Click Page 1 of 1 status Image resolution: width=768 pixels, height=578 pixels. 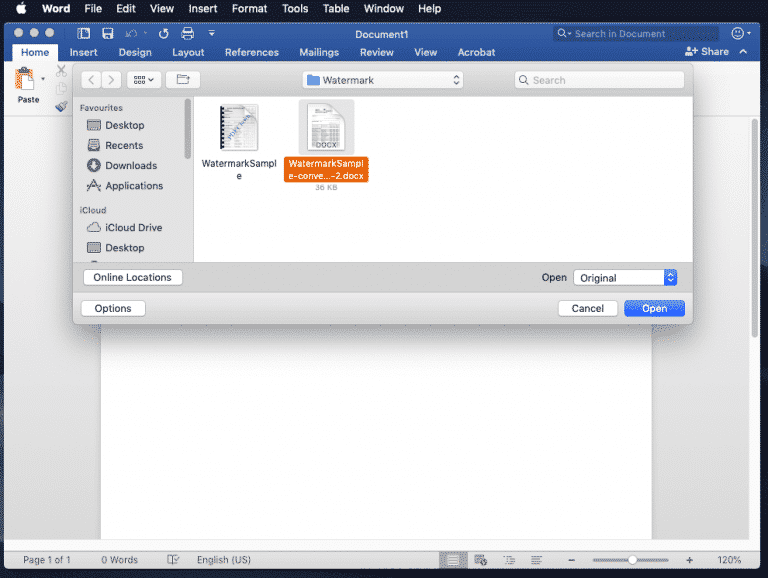tap(47, 560)
